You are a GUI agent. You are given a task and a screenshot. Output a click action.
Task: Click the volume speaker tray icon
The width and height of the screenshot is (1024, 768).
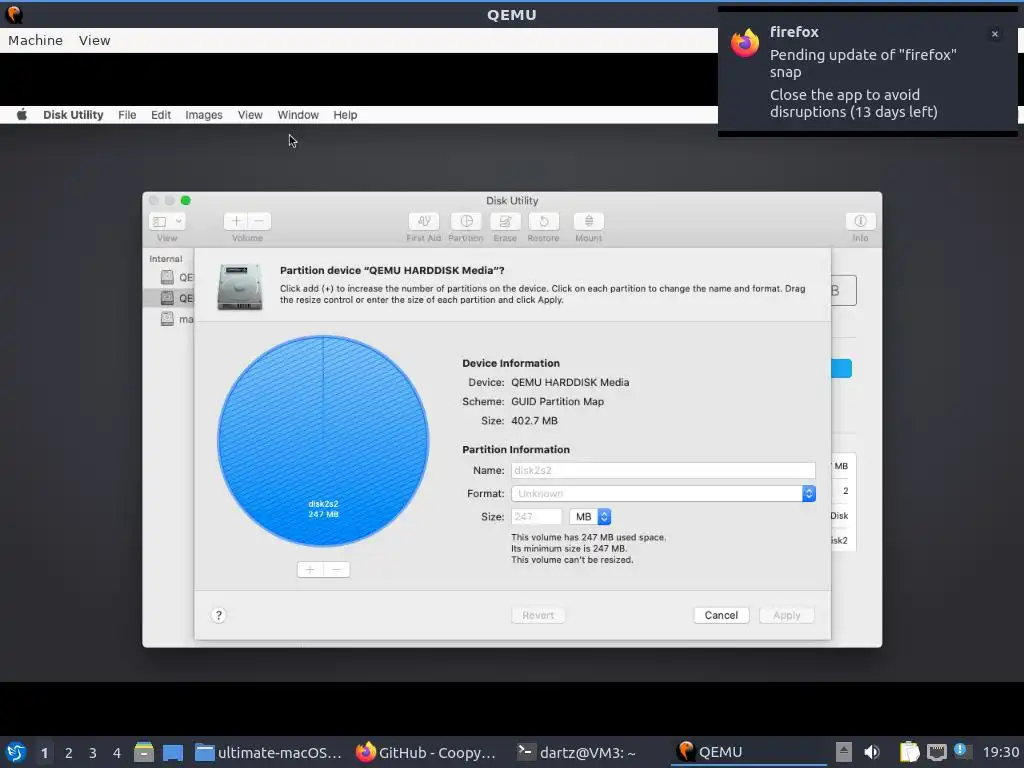point(872,752)
